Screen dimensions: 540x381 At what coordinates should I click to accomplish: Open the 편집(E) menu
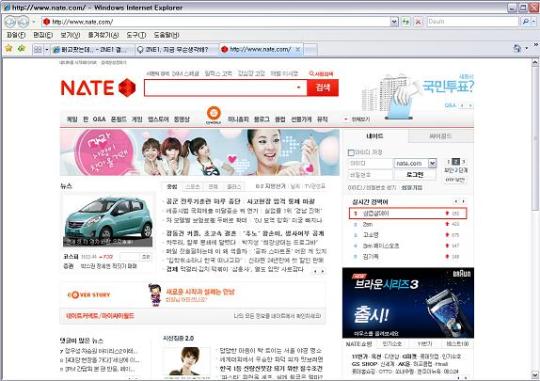[x=43, y=35]
